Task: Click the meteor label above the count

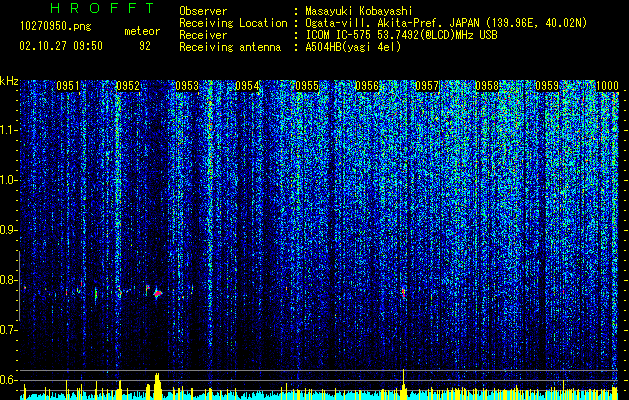Action: (142, 31)
